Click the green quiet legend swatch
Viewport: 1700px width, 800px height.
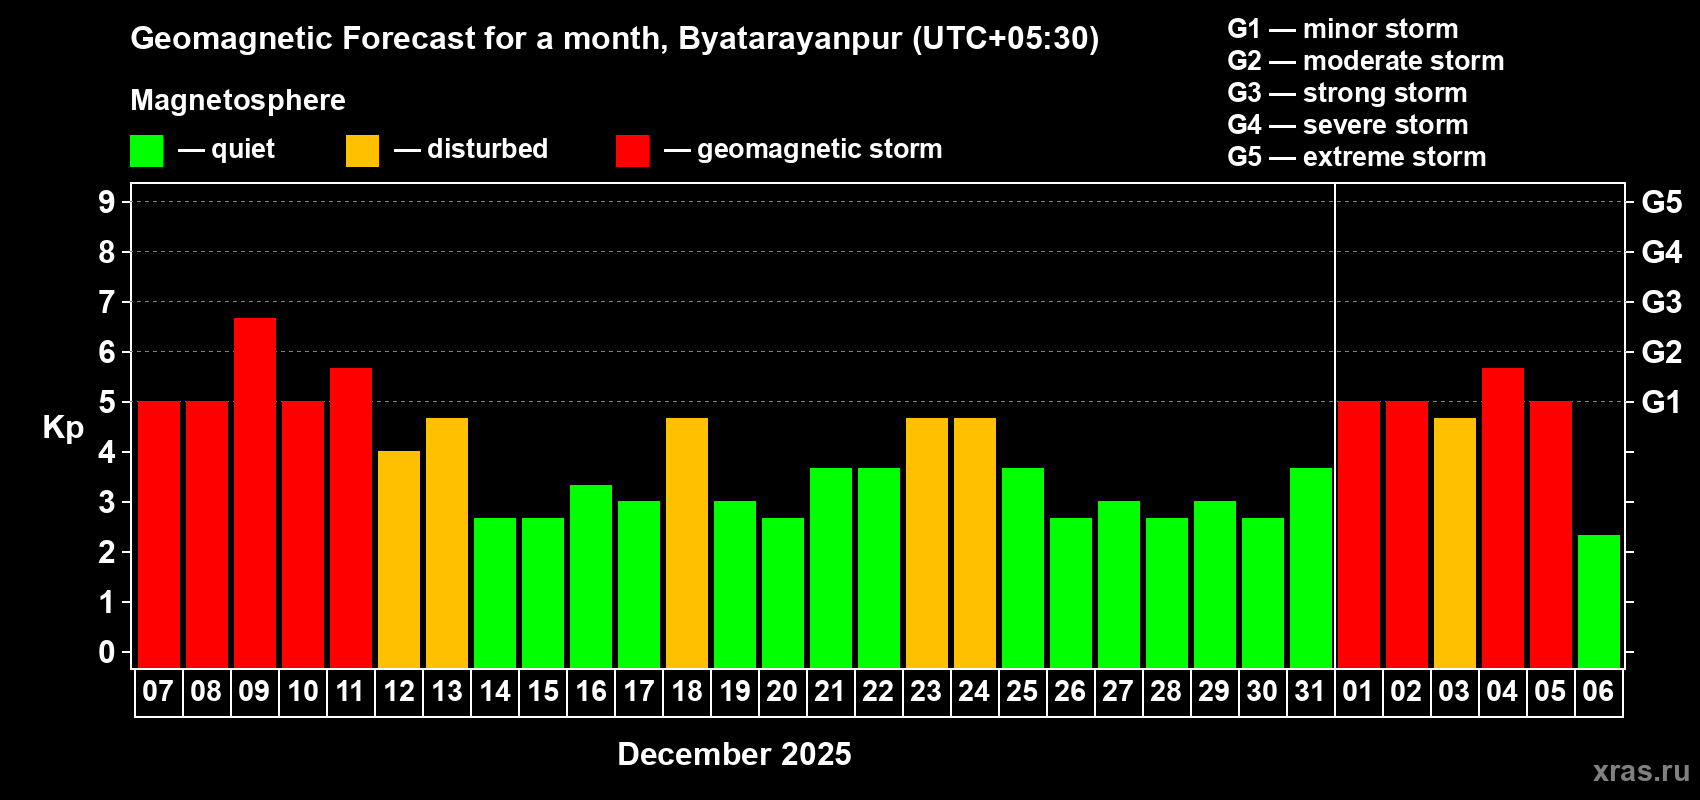(146, 151)
